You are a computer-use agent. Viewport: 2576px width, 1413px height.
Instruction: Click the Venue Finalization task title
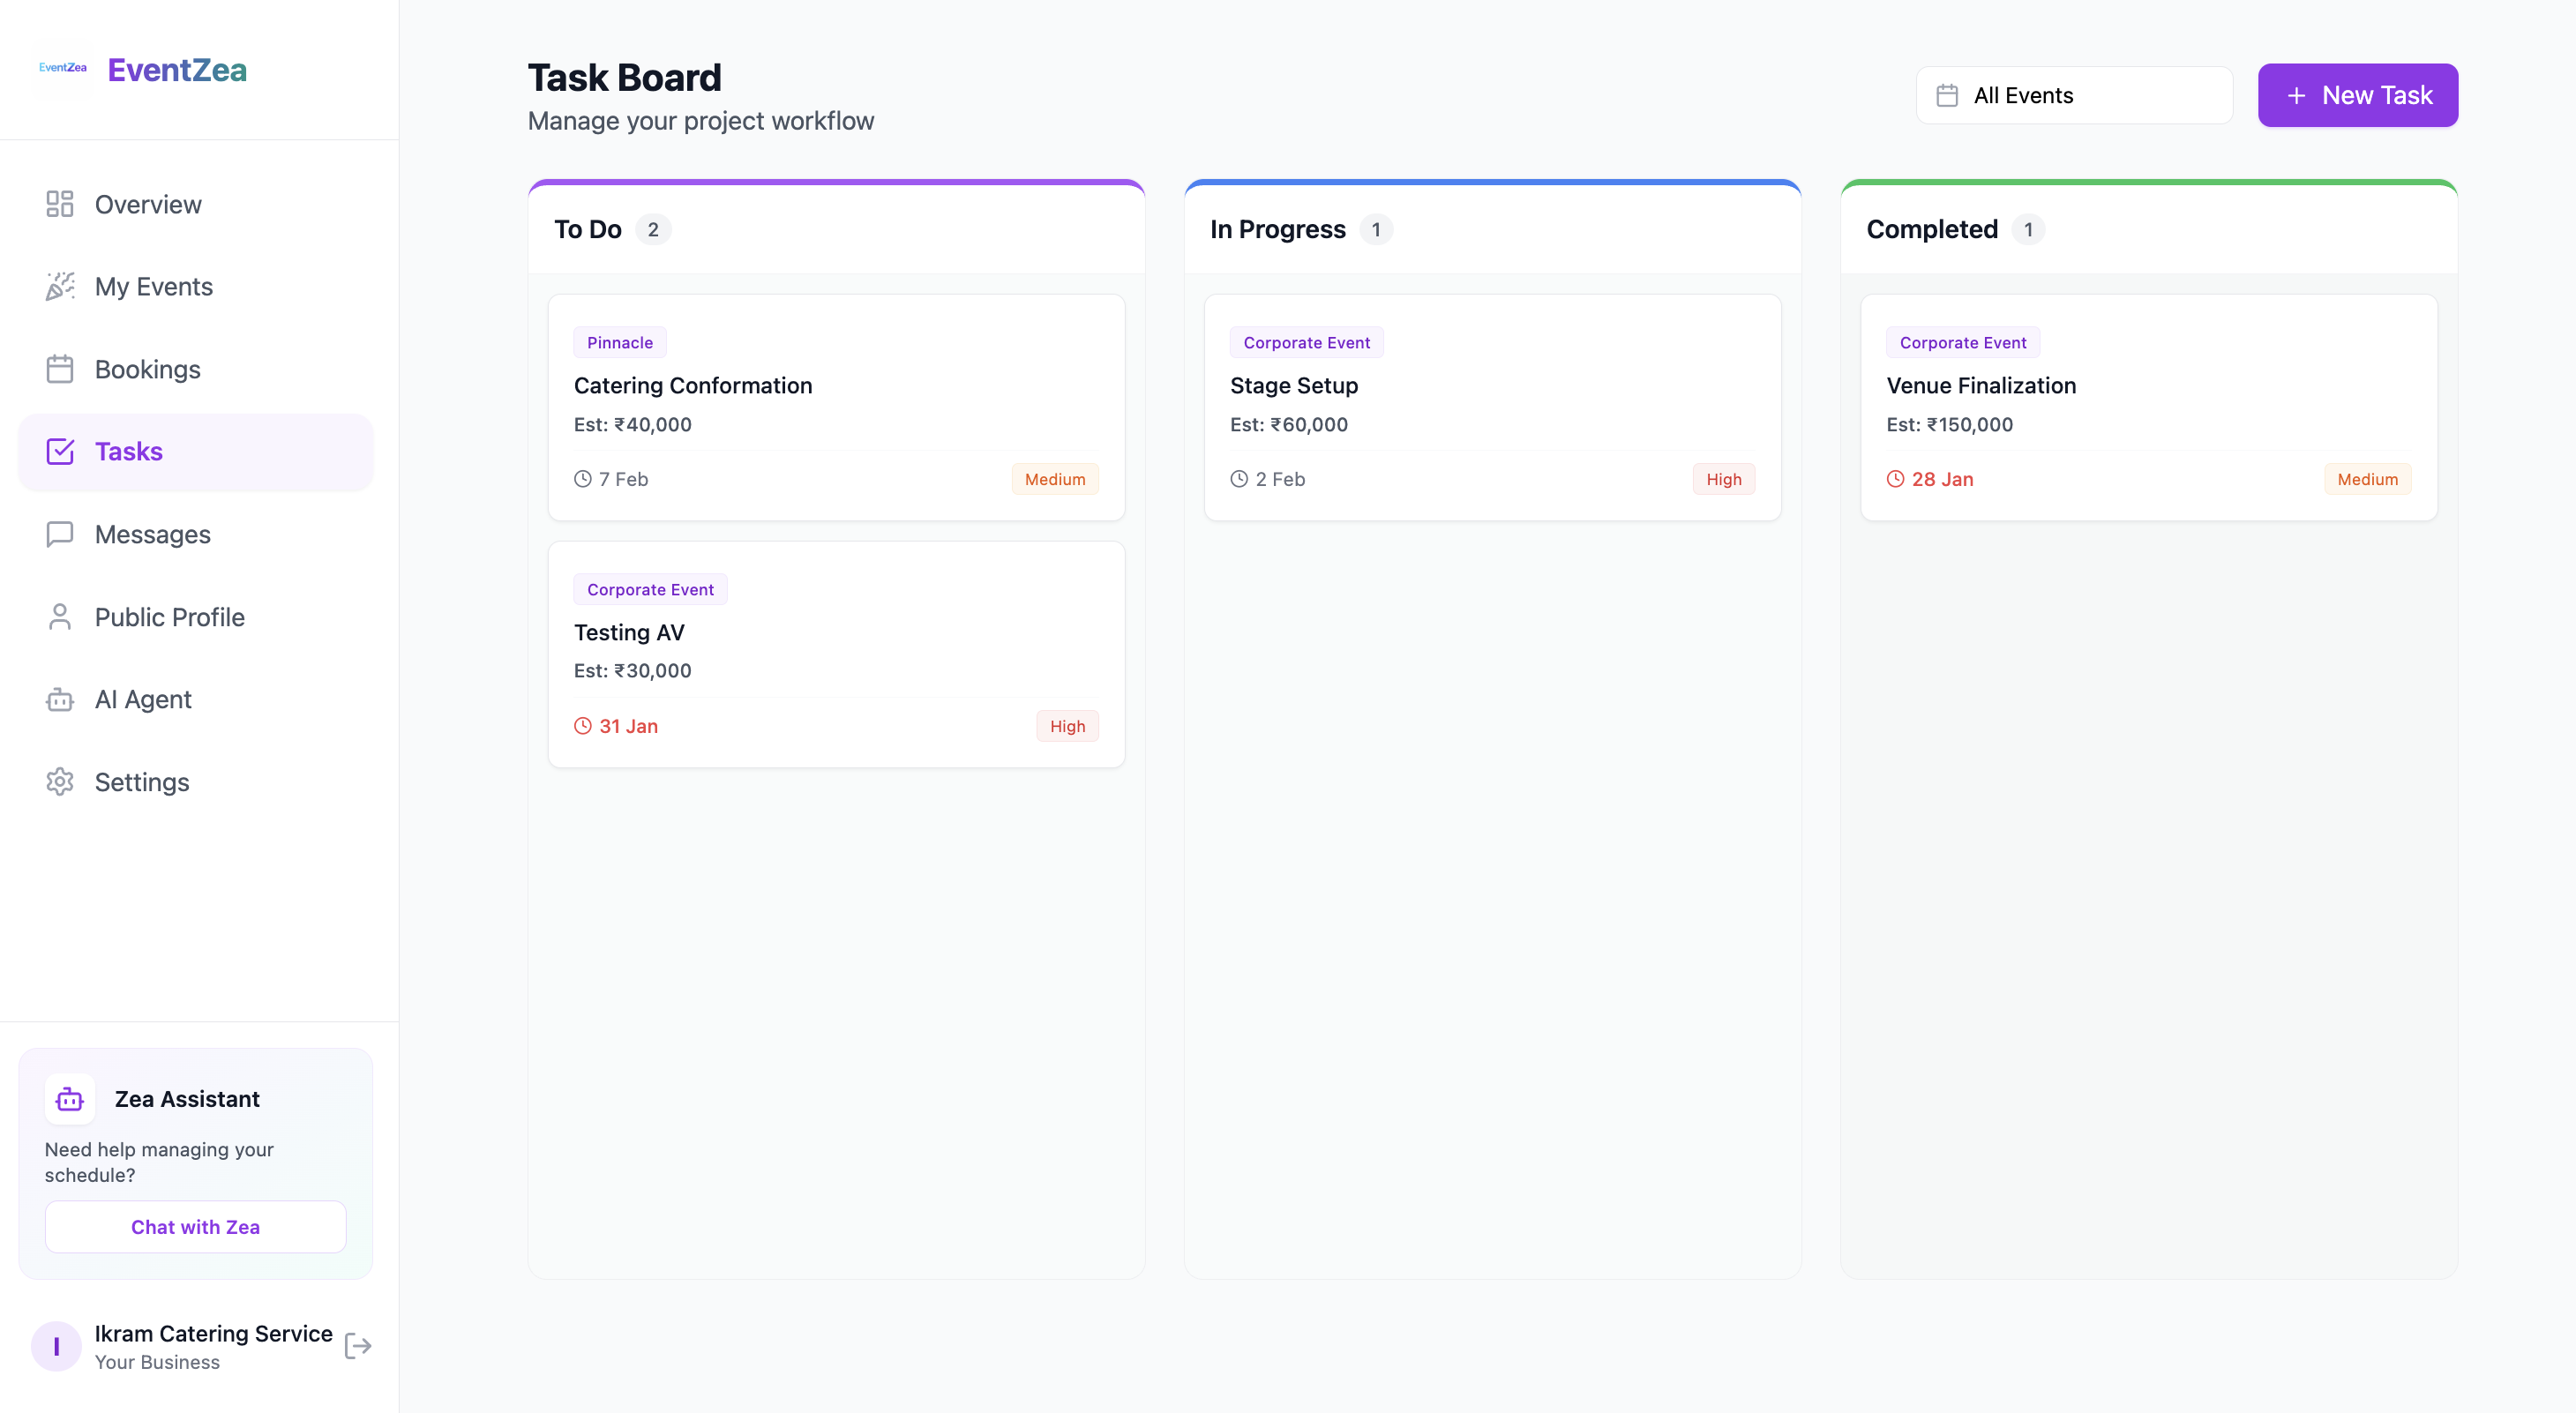1980,385
